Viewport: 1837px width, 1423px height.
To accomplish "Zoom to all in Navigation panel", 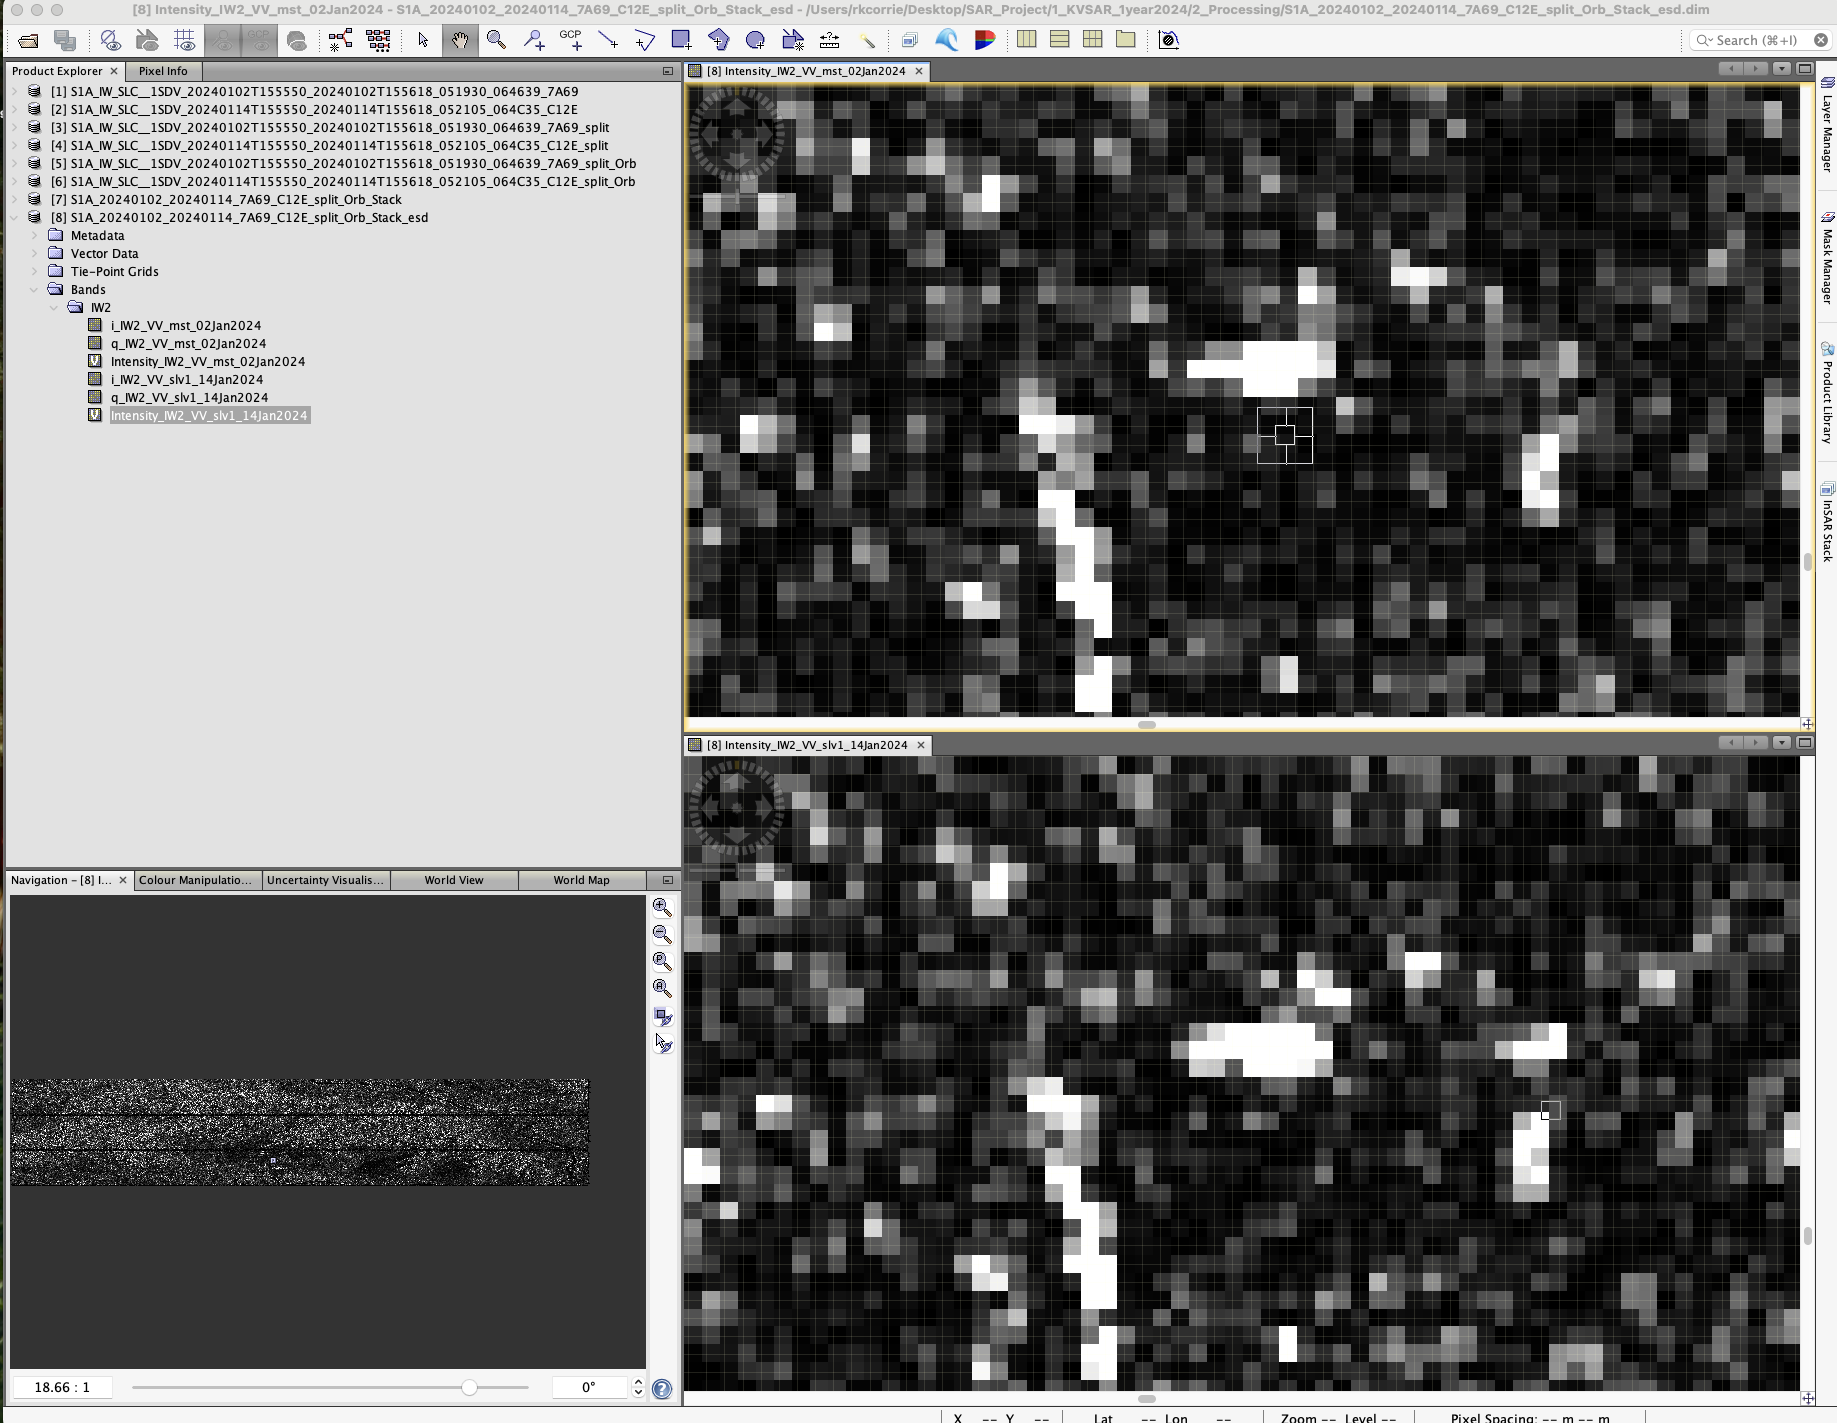I will point(662,988).
